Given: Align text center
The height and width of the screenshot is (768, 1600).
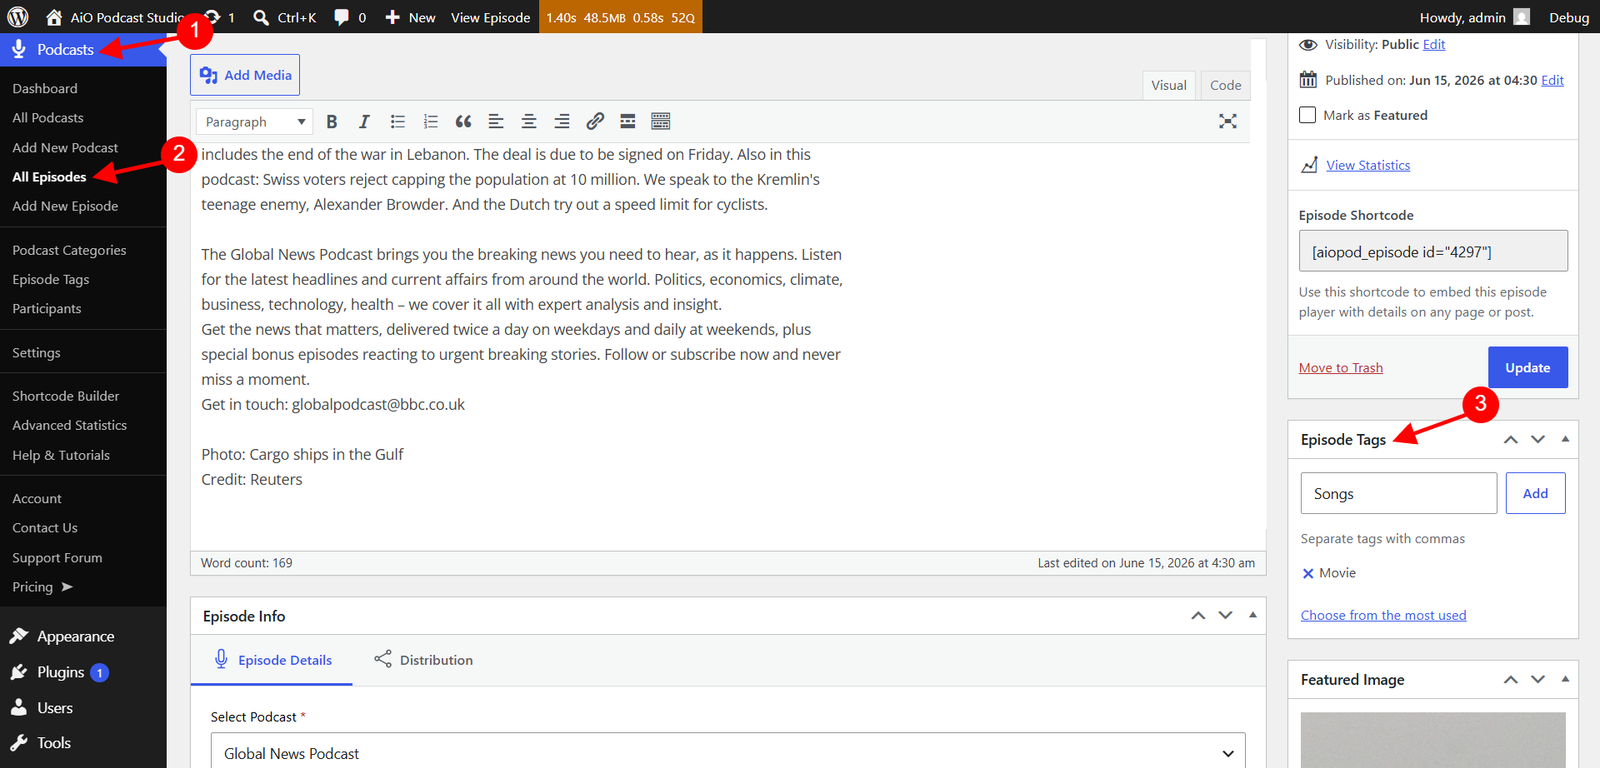Looking at the screenshot, I should click(529, 121).
